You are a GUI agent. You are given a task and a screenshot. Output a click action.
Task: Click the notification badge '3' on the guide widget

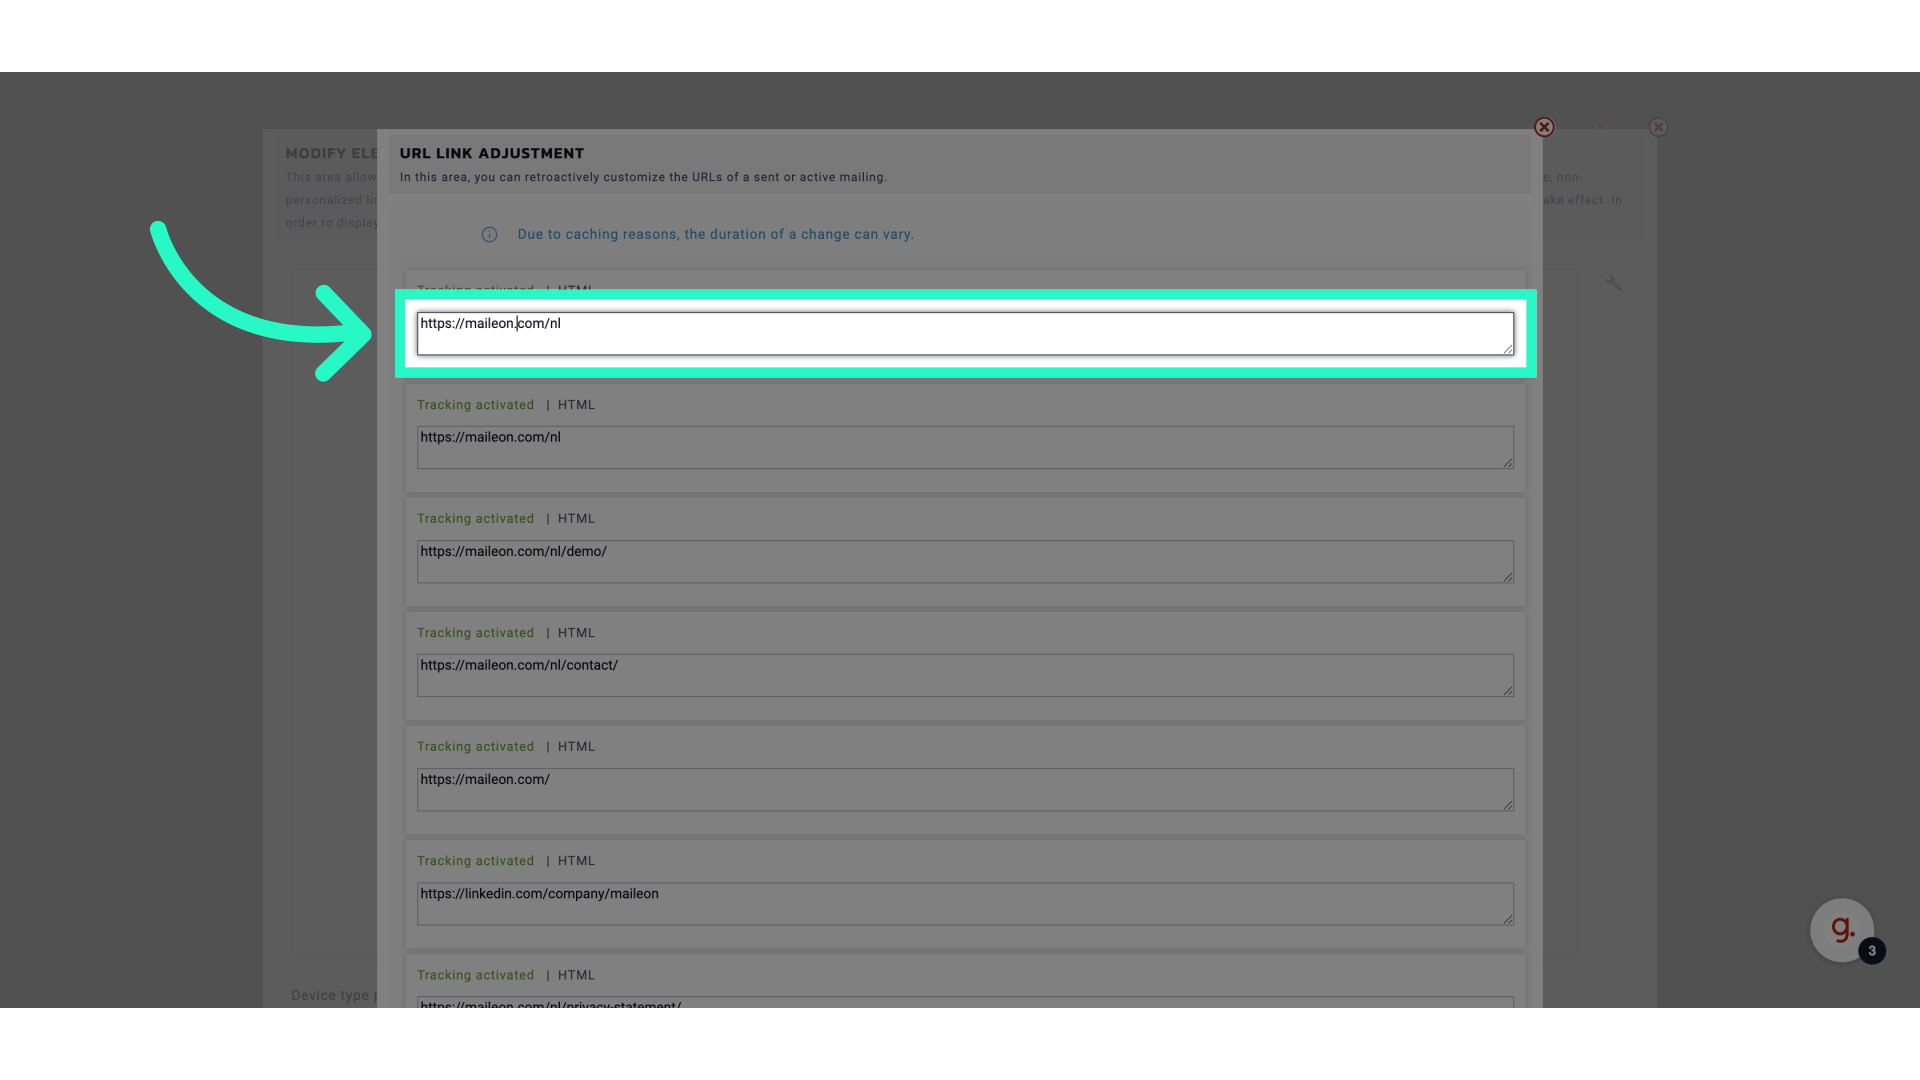tap(1871, 951)
